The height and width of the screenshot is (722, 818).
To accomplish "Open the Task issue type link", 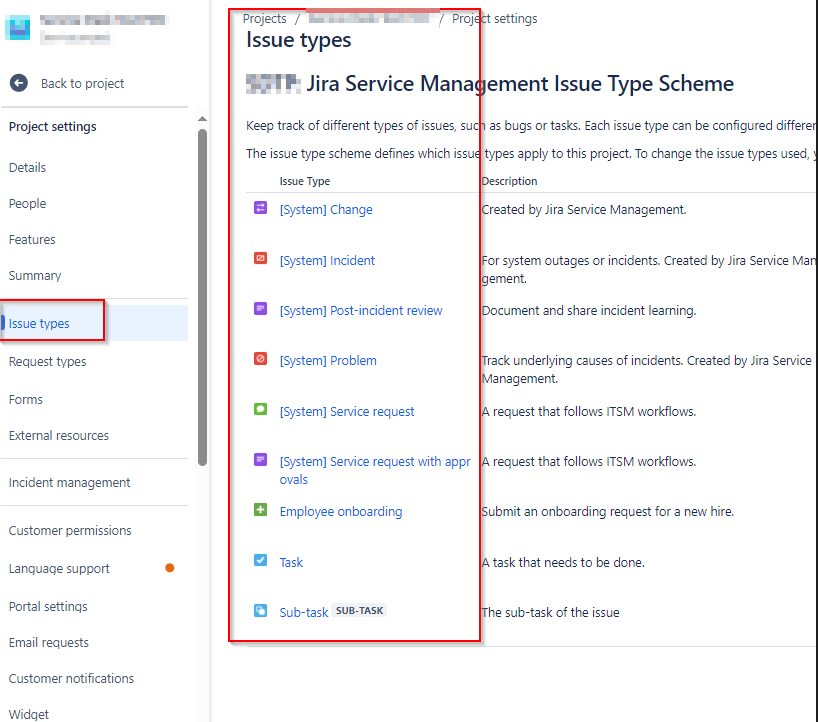I will point(291,562).
